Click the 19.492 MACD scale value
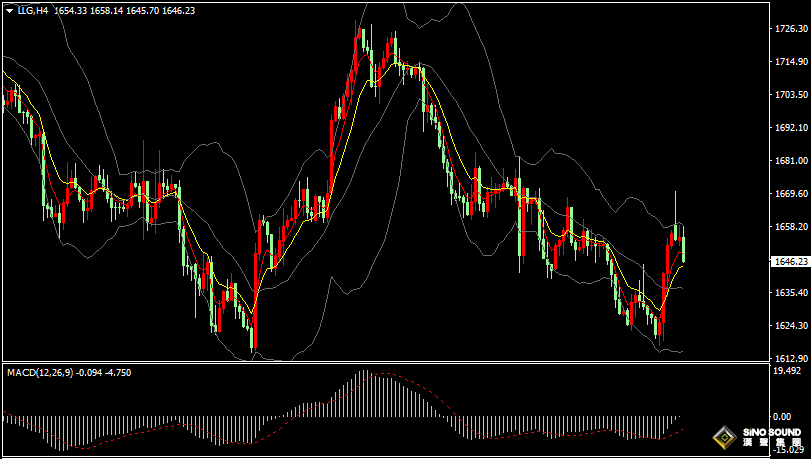This screenshot has width=811, height=459. [787, 370]
